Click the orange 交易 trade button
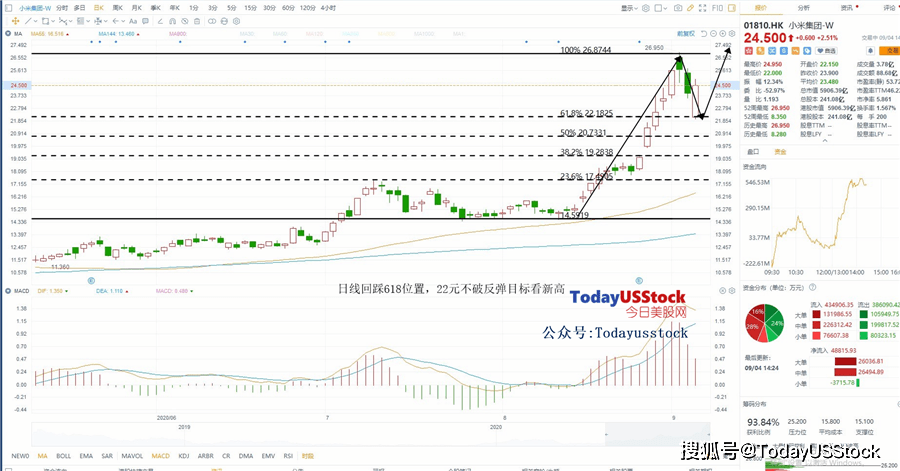The height and width of the screenshot is (471, 900). tap(890, 50)
